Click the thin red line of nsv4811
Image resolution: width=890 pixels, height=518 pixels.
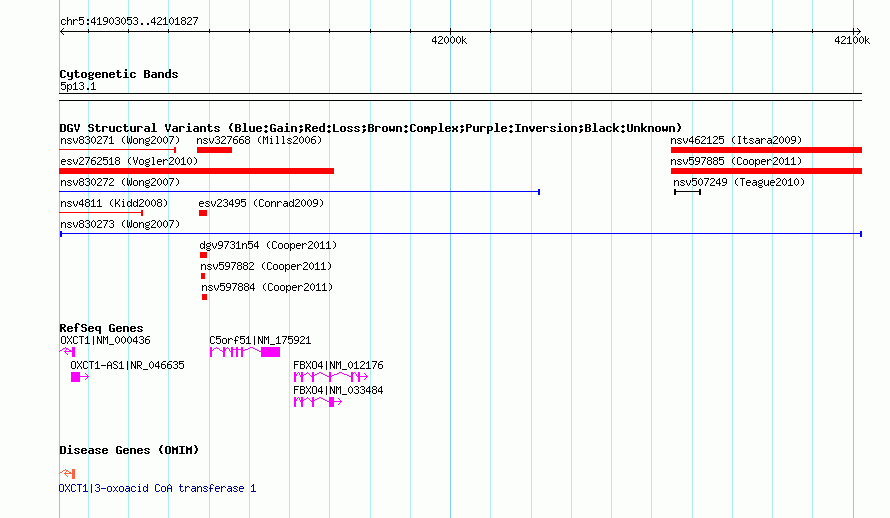102,213
